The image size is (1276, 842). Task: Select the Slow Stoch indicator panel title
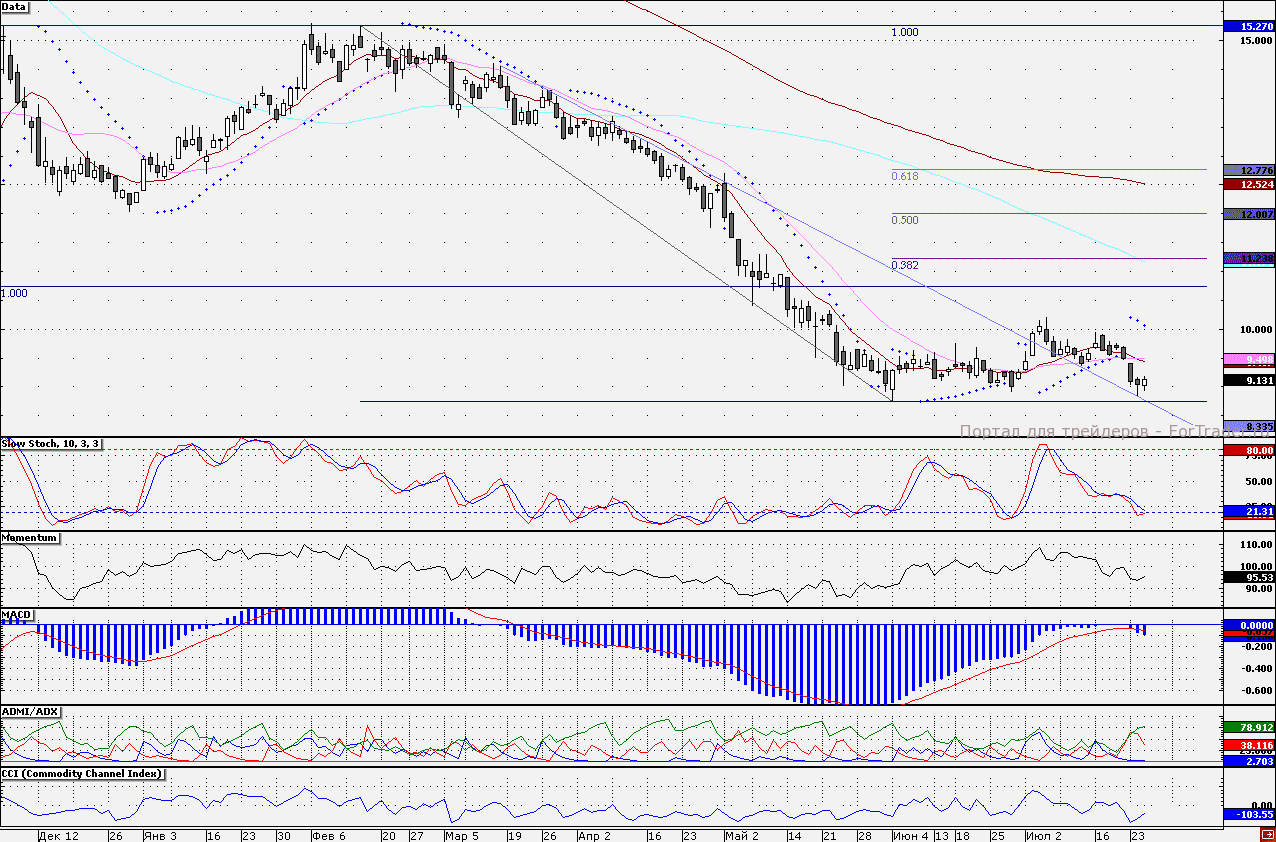click(50, 443)
